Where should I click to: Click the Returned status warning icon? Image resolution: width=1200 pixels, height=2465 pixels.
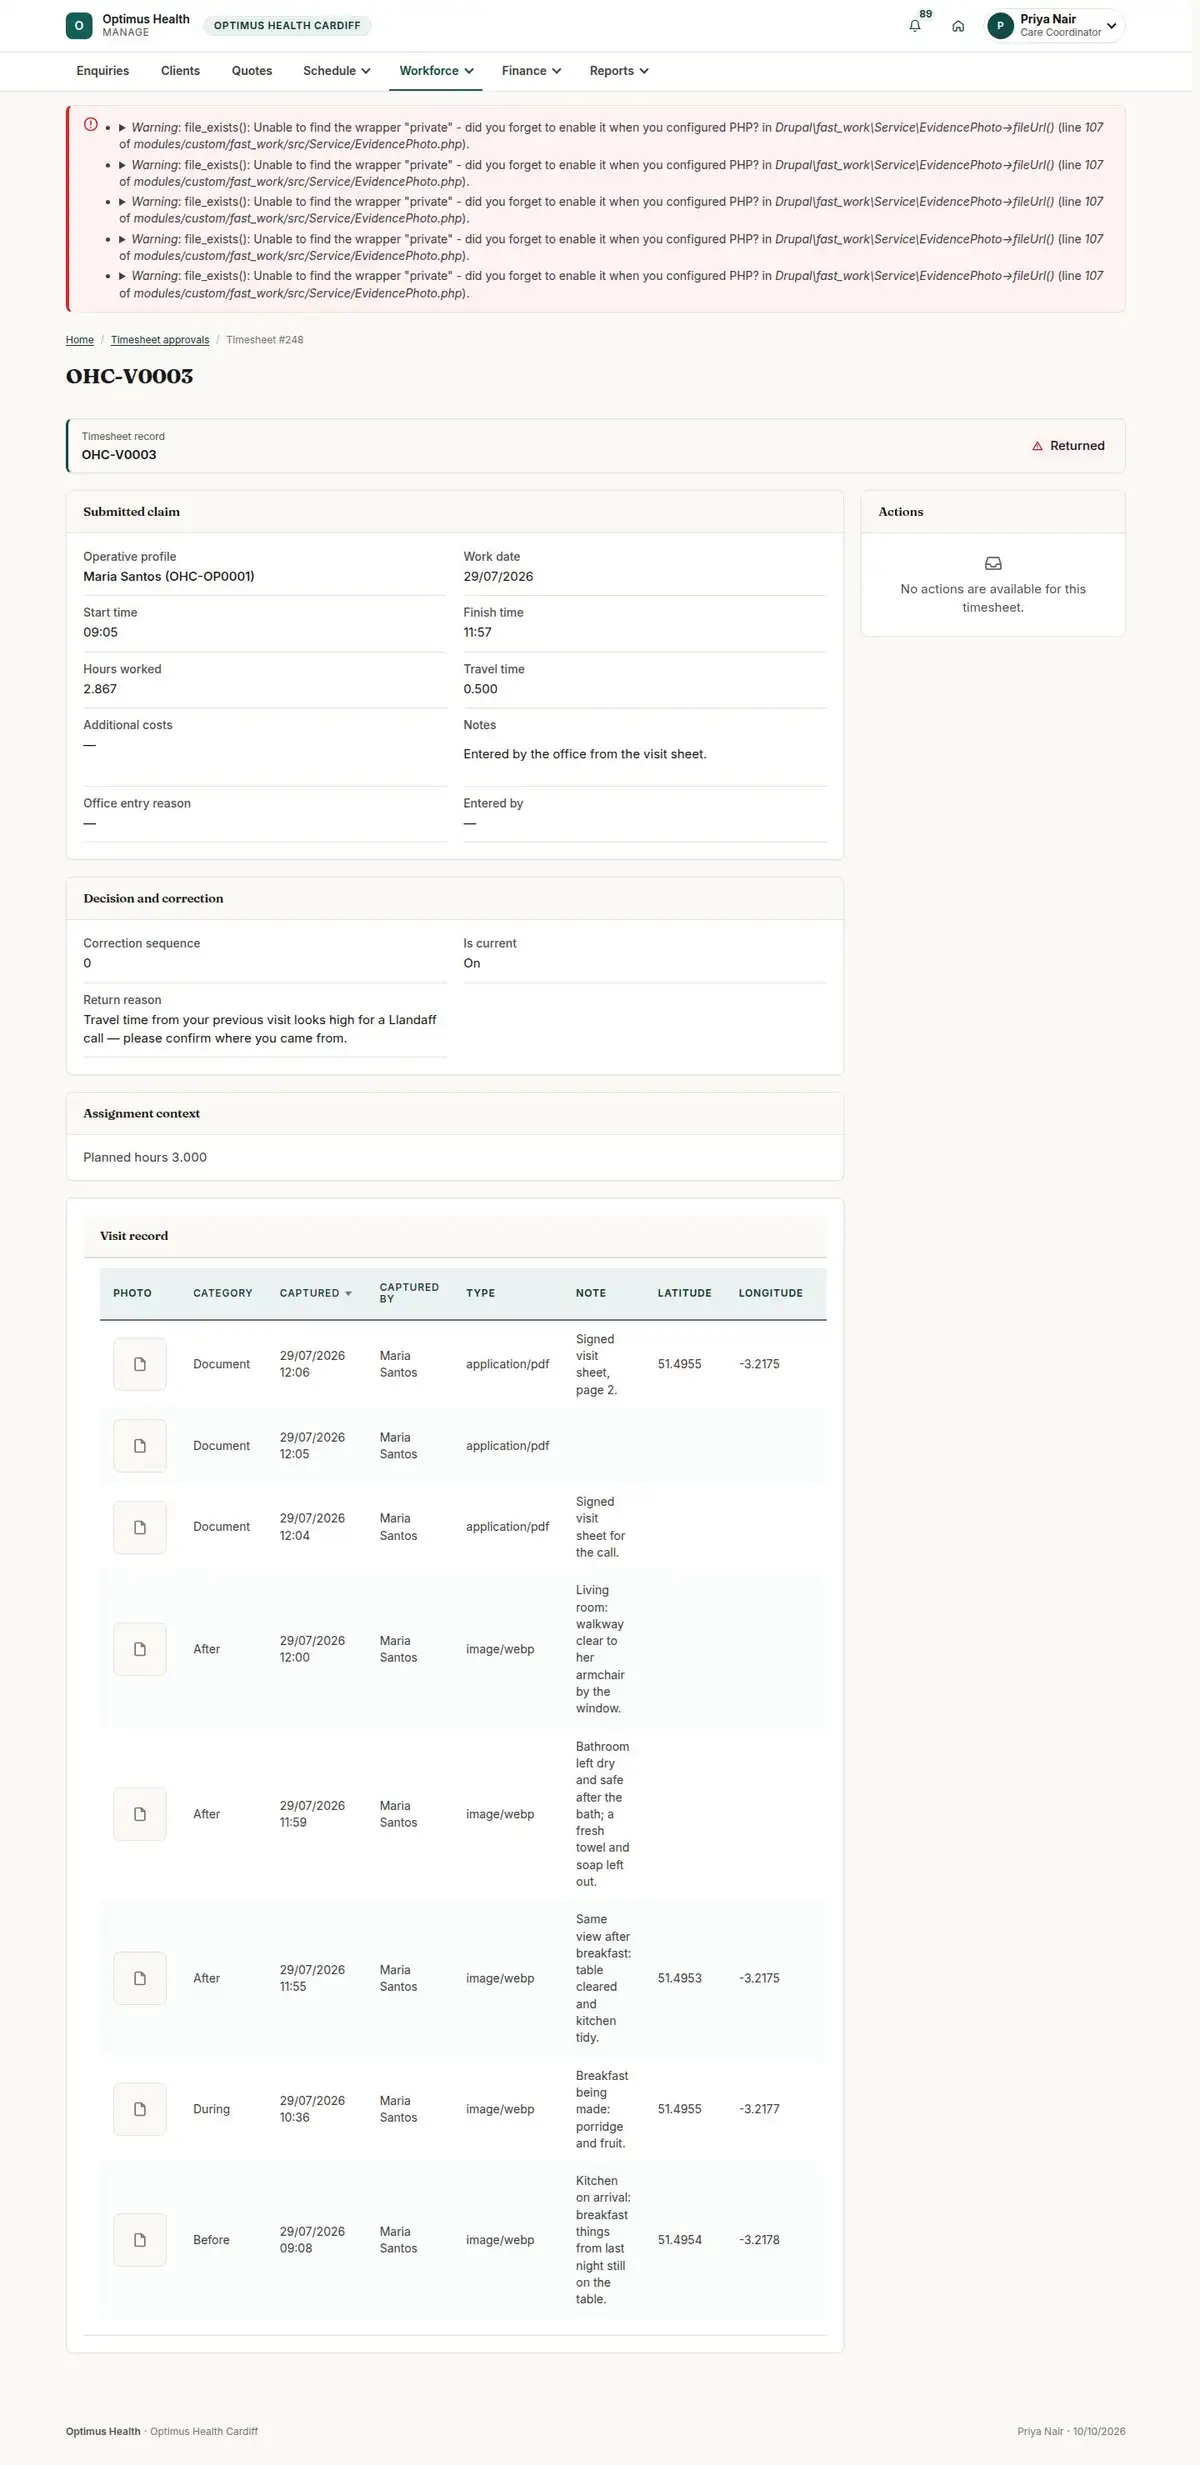pyautogui.click(x=1037, y=446)
